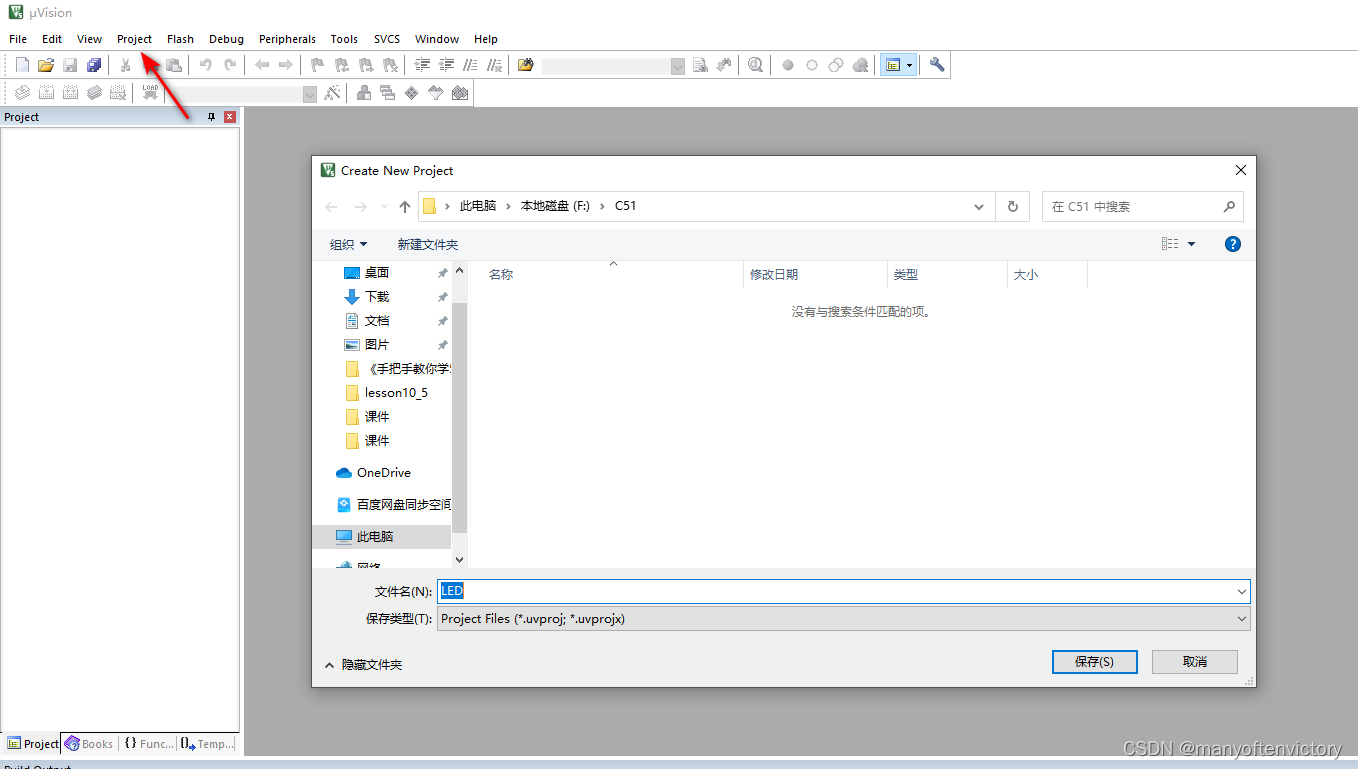Viewport: 1358px width, 769px height.
Task: Open Options for Target magic wand icon
Action: 333,93
